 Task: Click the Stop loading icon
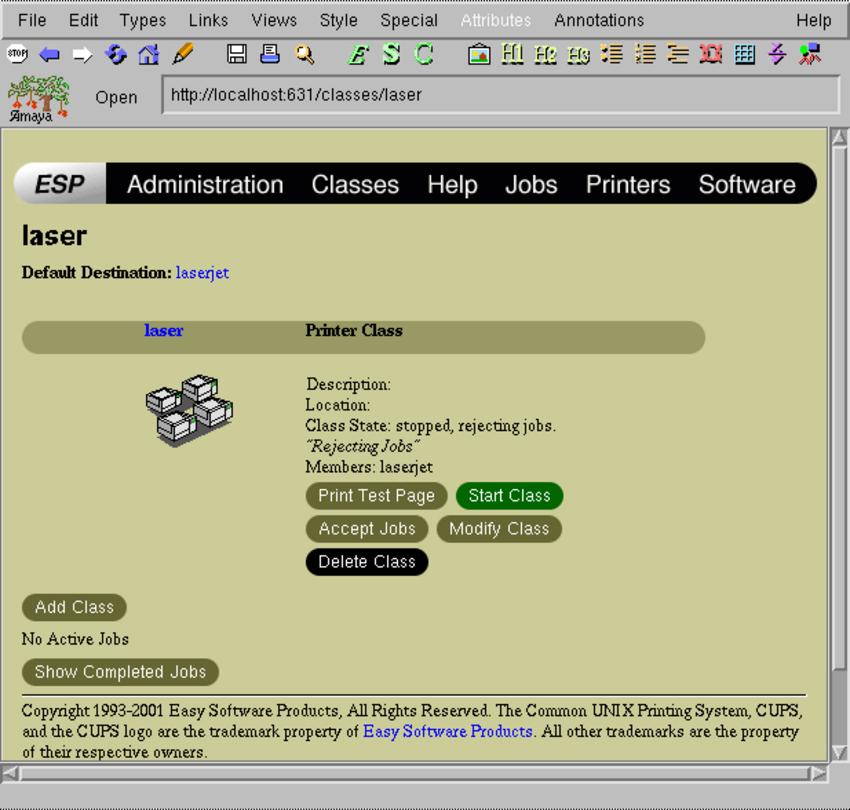pyautogui.click(x=17, y=54)
